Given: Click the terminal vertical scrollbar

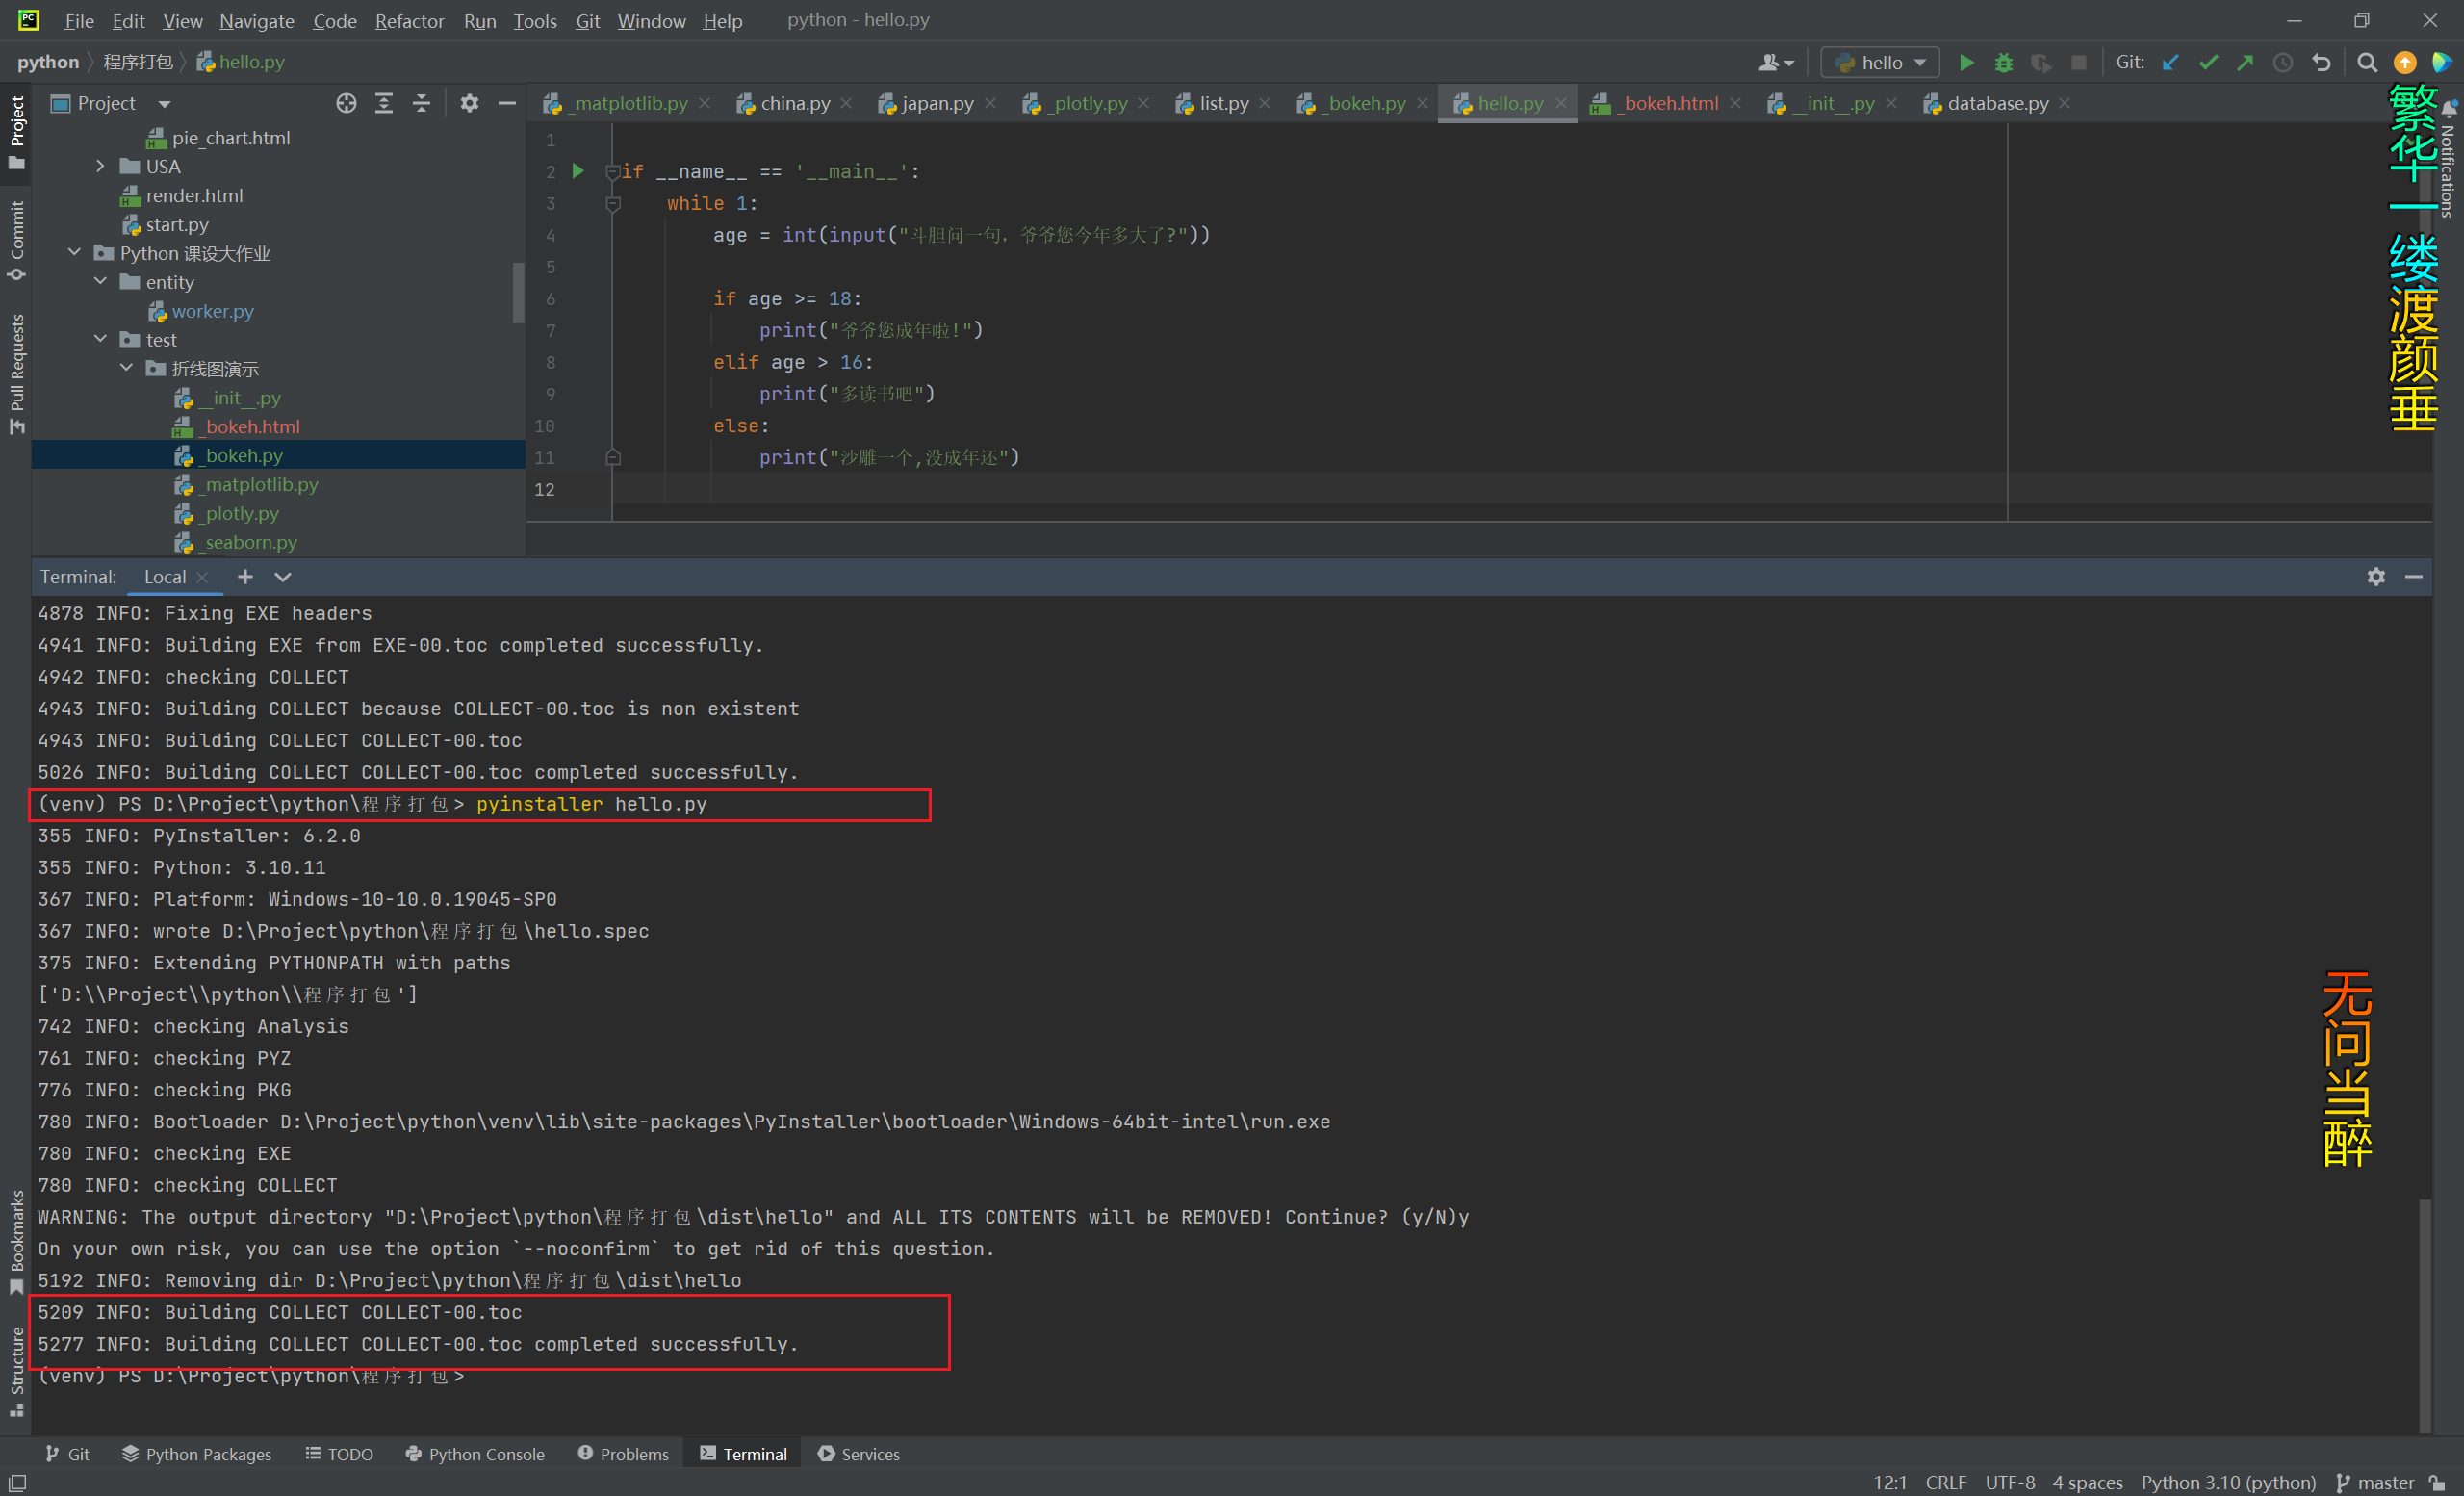Looking at the screenshot, I should click(2424, 1314).
